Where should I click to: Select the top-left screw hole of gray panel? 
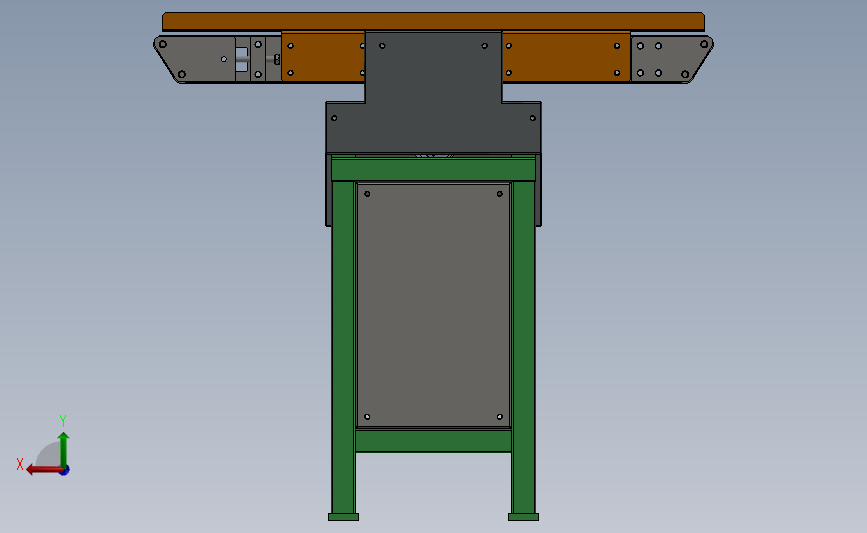[x=367, y=194]
